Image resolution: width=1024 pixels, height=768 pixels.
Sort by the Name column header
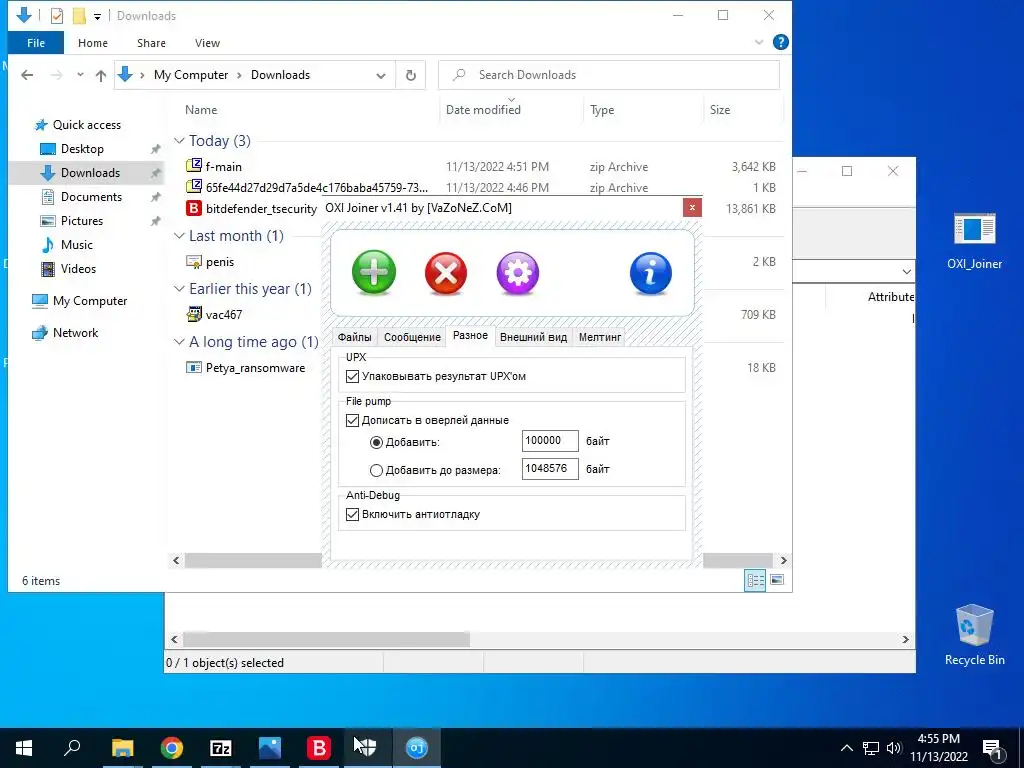click(x=200, y=110)
